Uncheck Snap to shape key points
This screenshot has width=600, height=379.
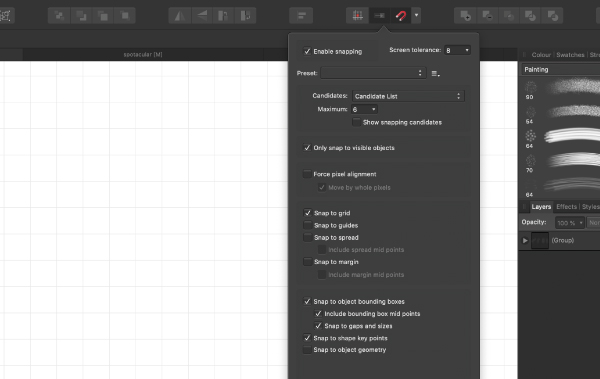(307, 338)
